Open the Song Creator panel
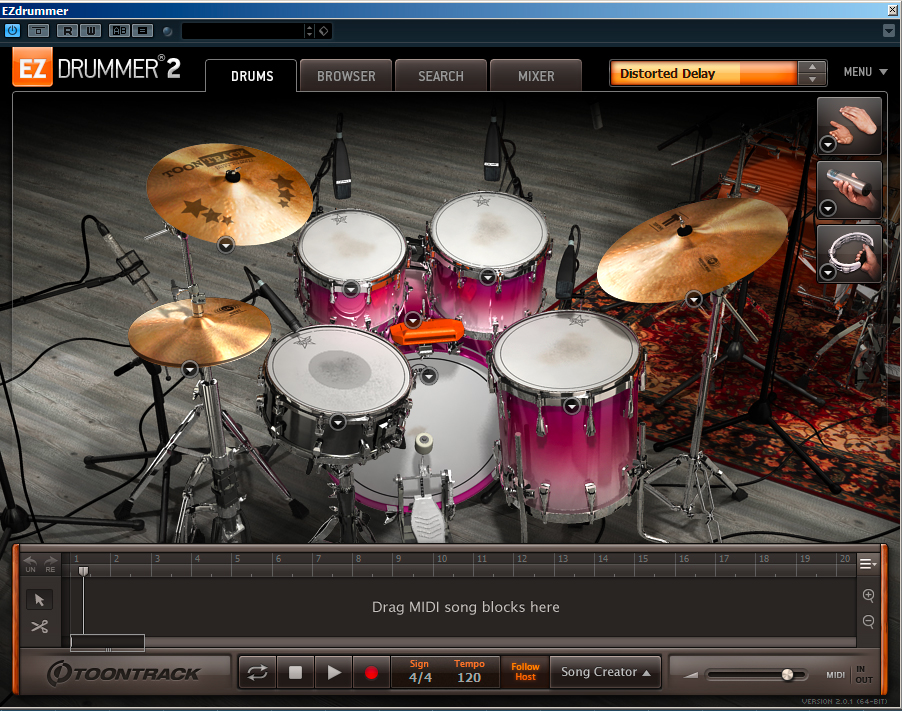 point(605,672)
